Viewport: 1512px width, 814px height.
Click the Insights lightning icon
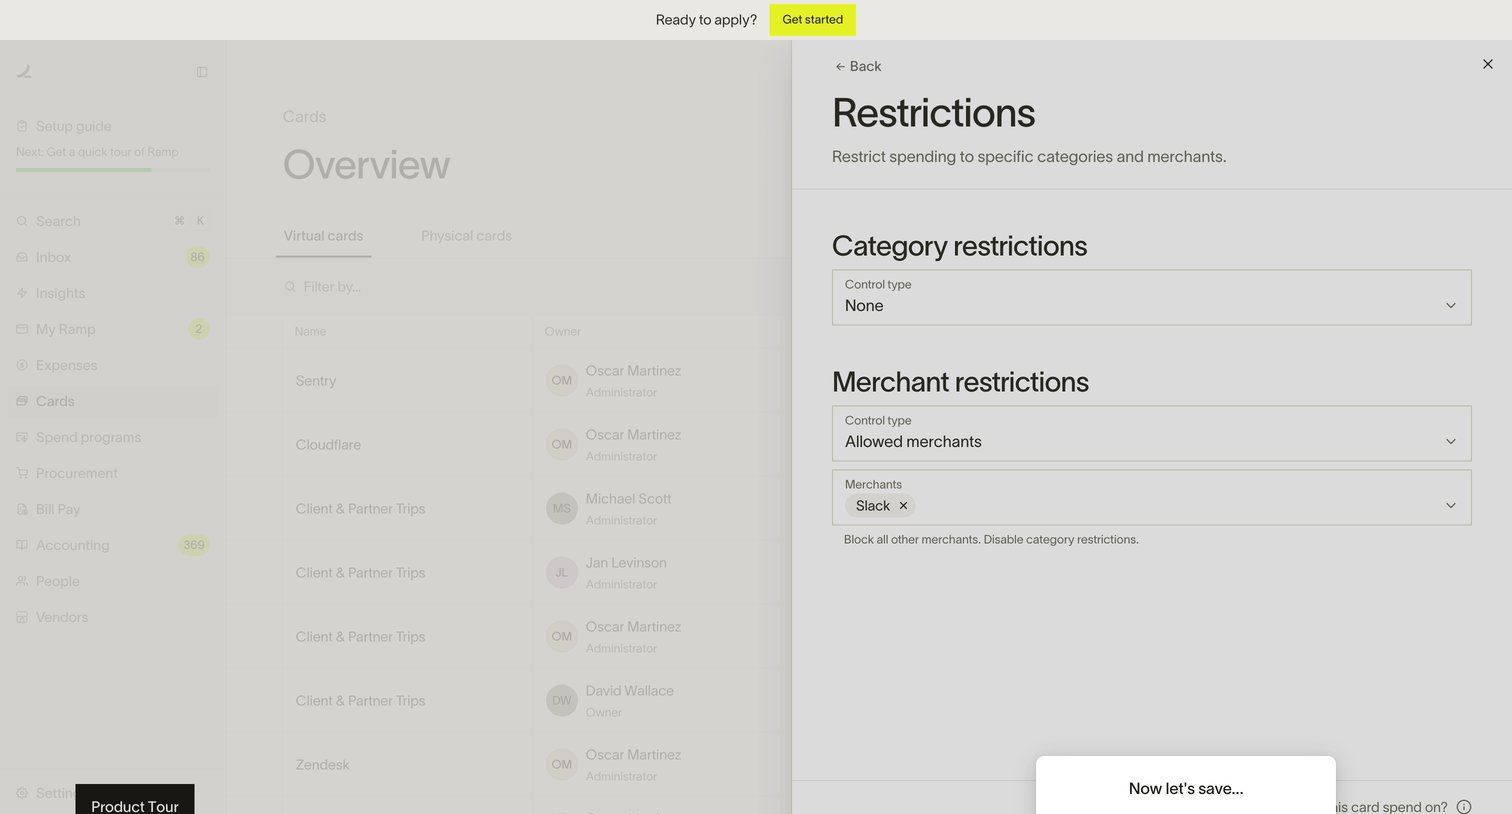(22, 293)
